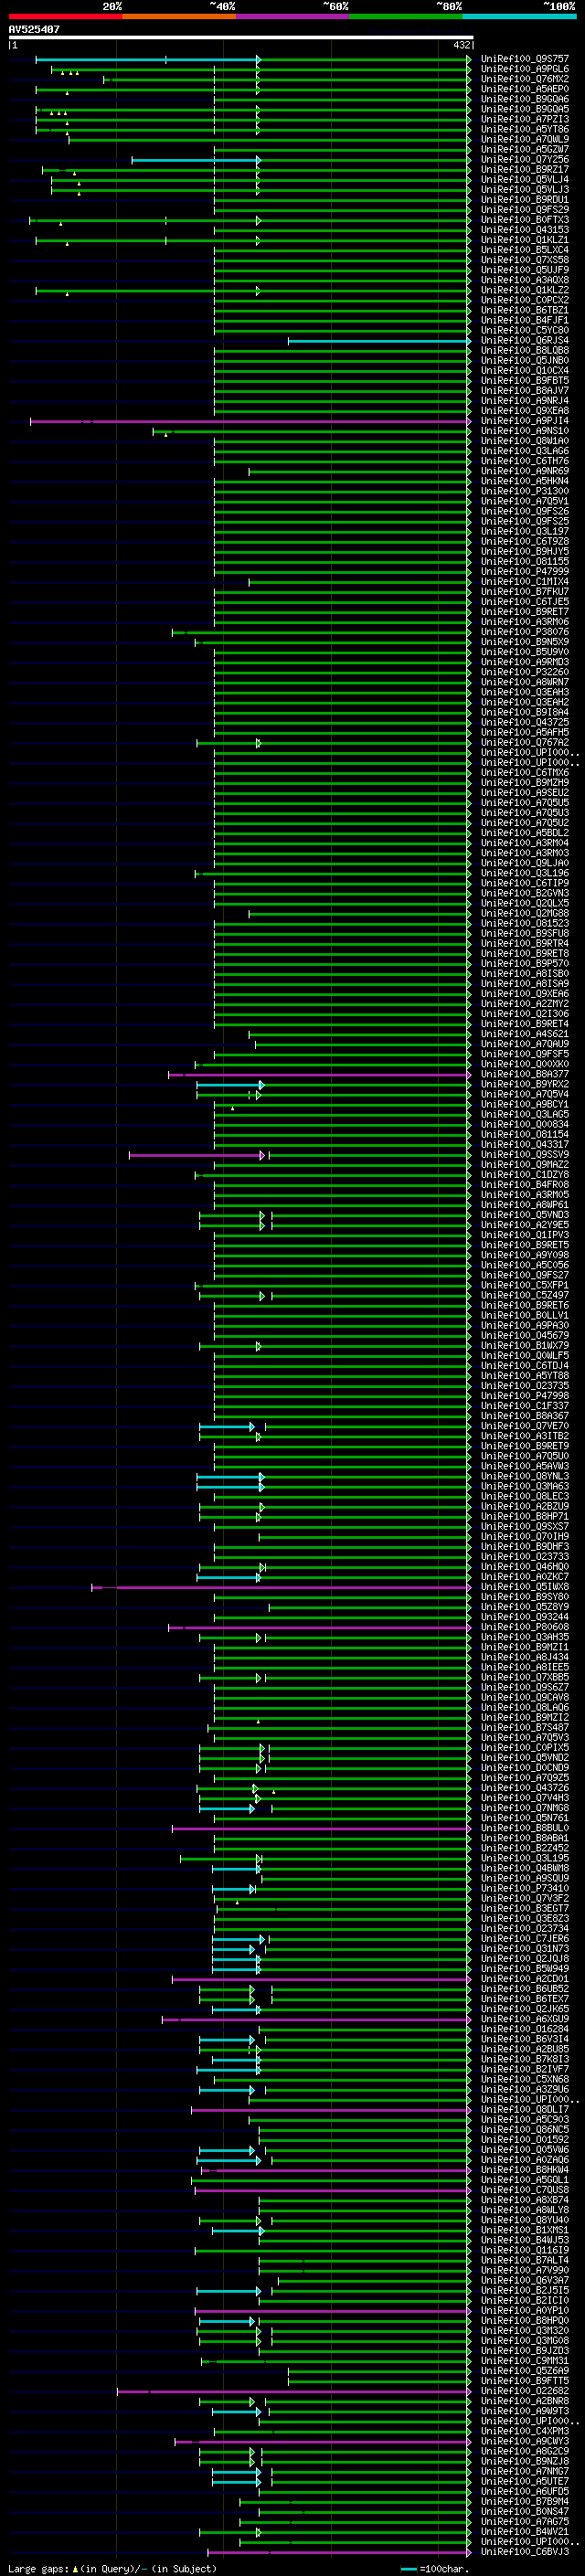Click the orange ~40% identity legend bar
585x2576 pixels.
click(x=179, y=16)
